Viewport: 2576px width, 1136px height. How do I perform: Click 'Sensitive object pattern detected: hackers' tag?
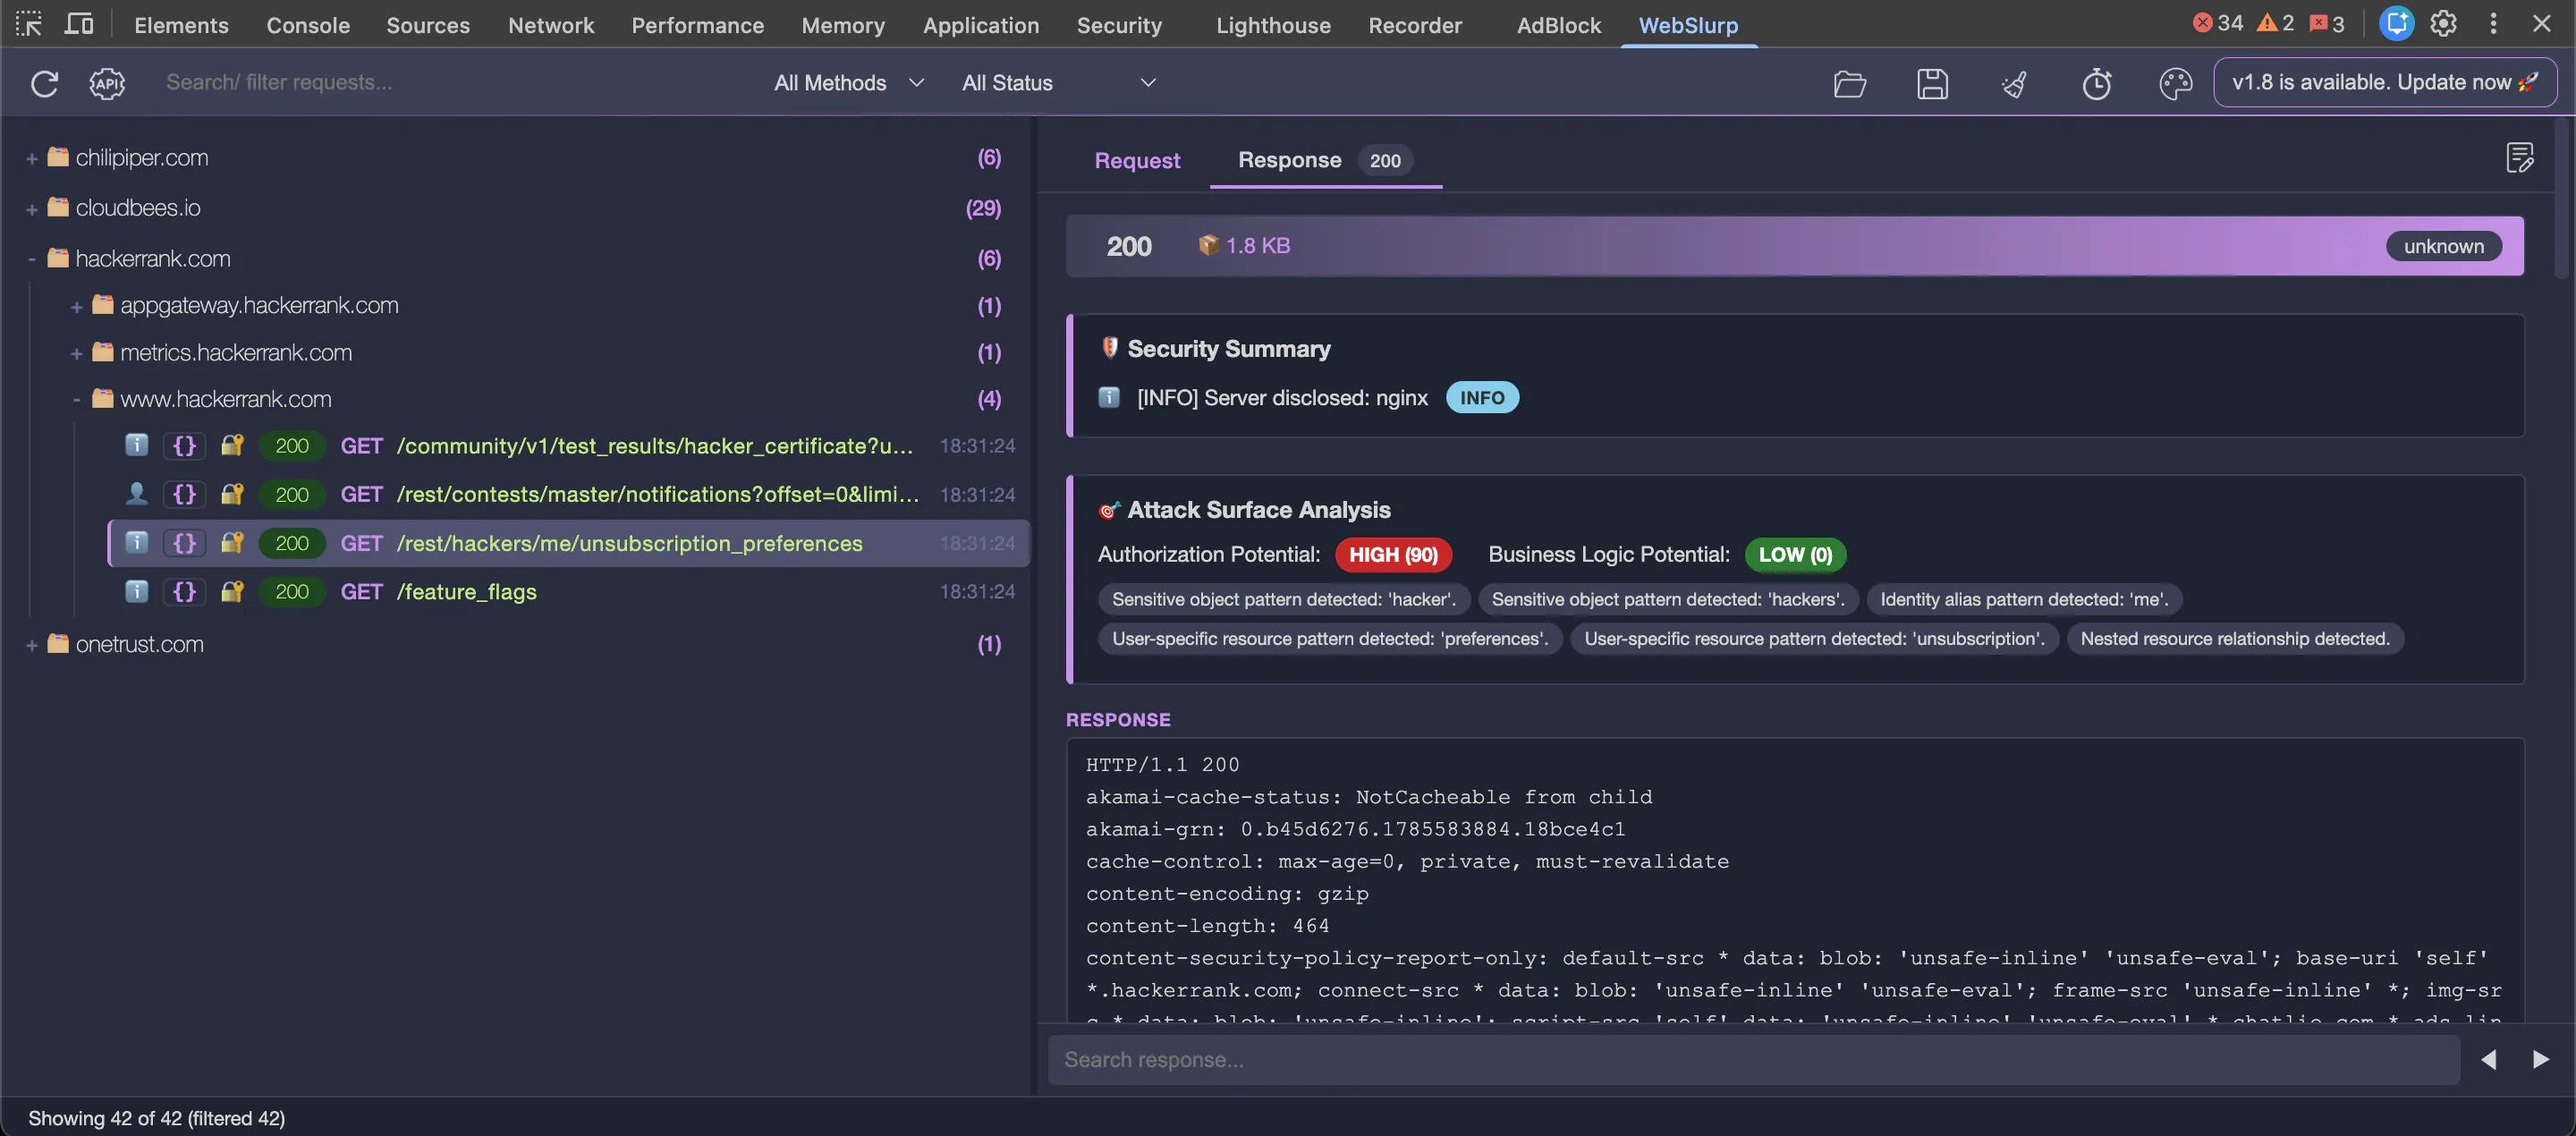[x=1668, y=599]
